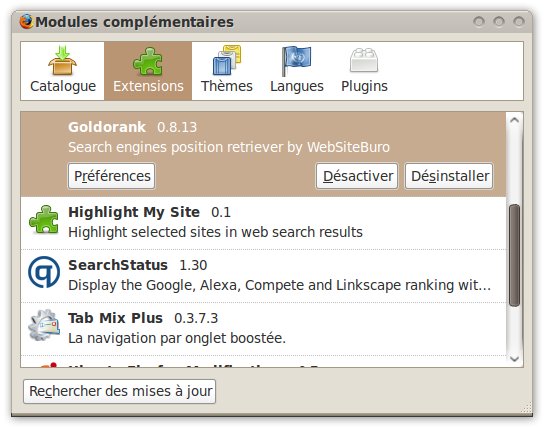Viewport: 544px width, 427px height.
Task: Switch to the Thèmes tab
Action: point(227,71)
